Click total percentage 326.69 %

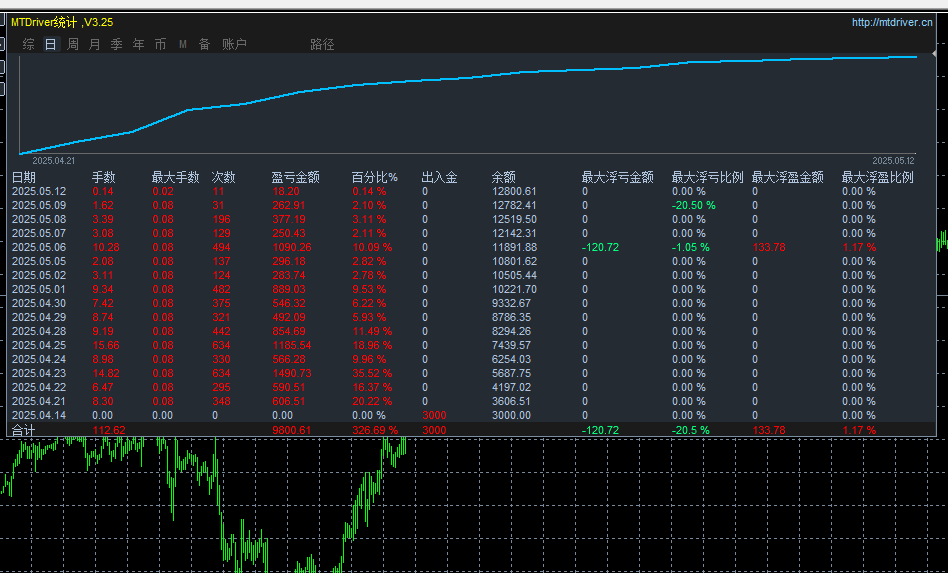click(375, 430)
